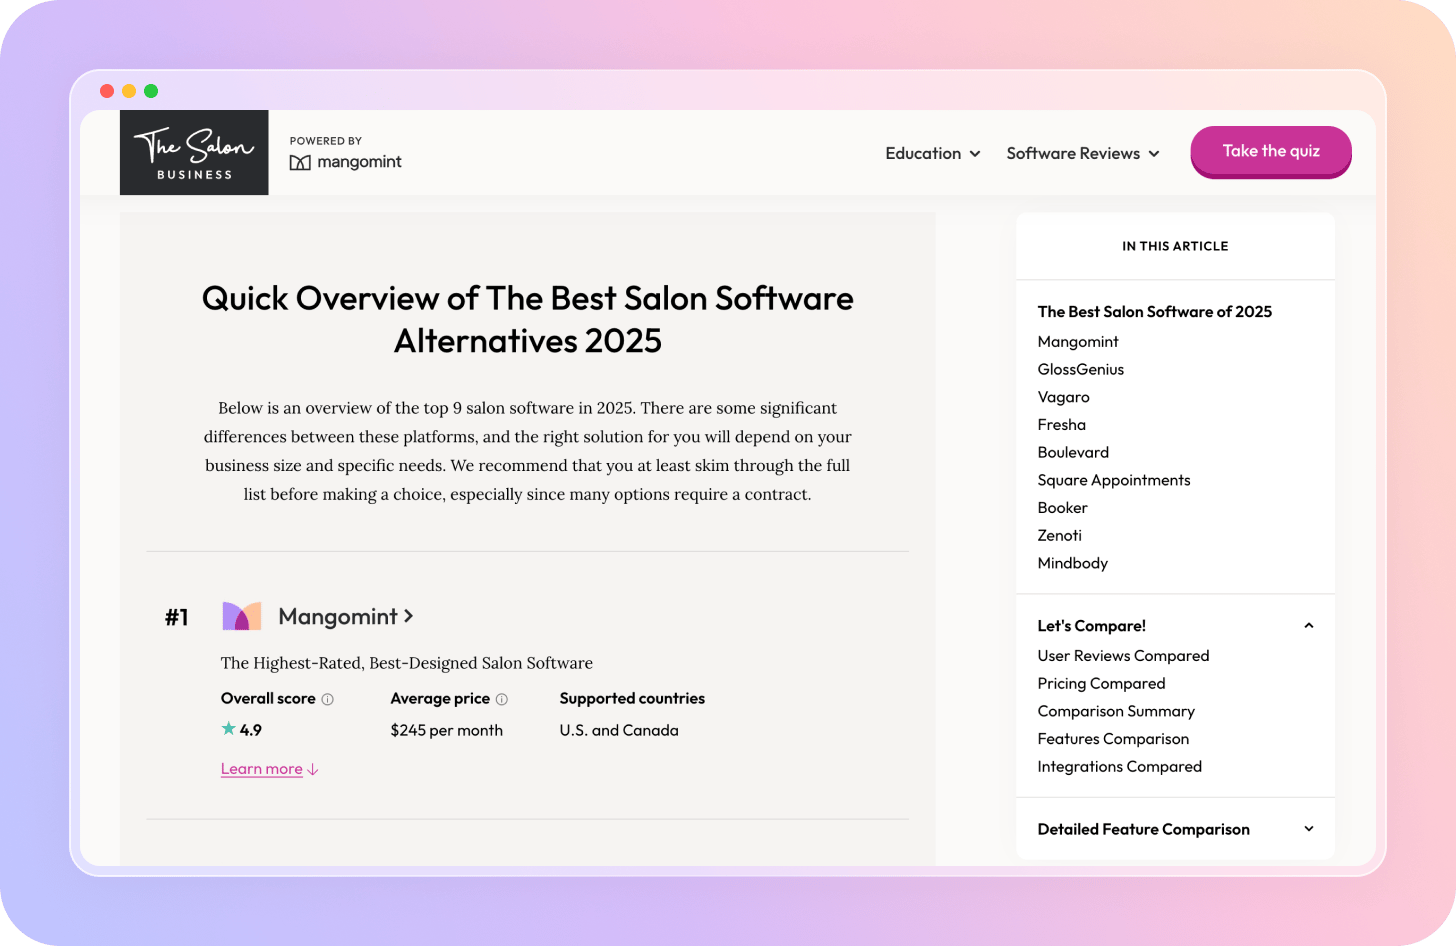Take the quiz button
Image resolution: width=1456 pixels, height=946 pixels.
[1271, 151]
